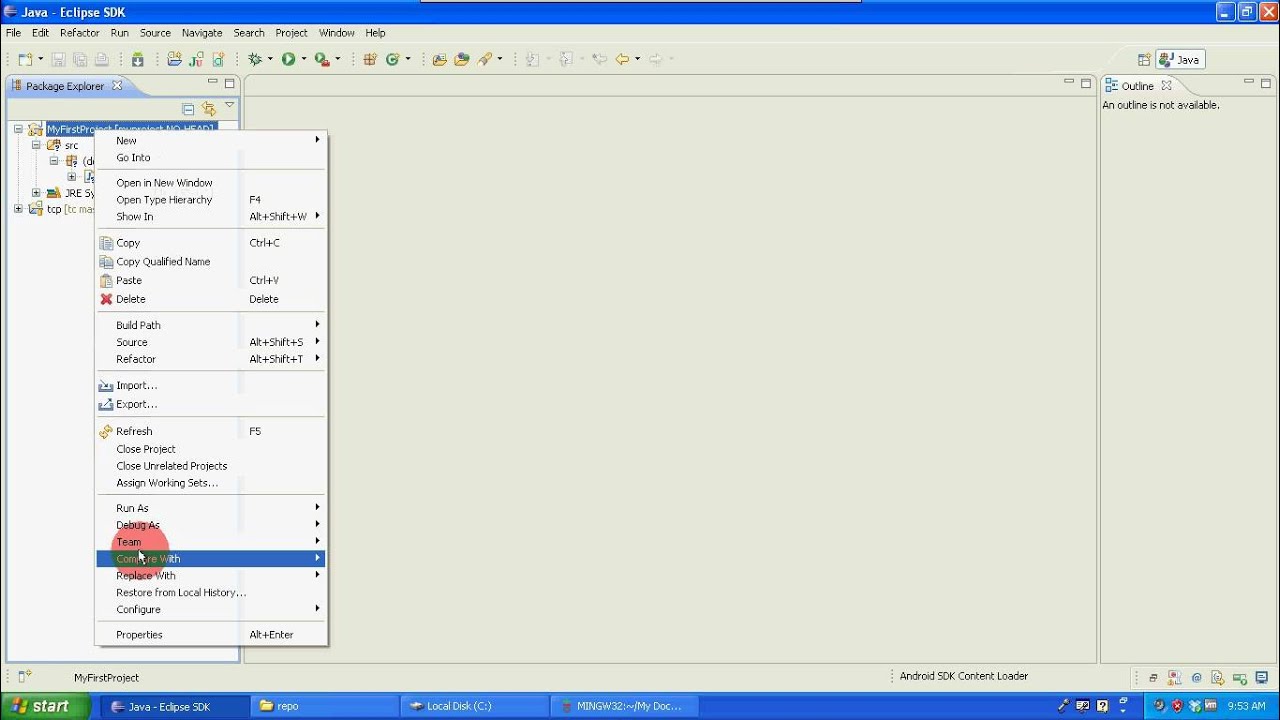The image size is (1280, 720).
Task: Click the yellow Back navigation arrow
Action: (x=622, y=60)
